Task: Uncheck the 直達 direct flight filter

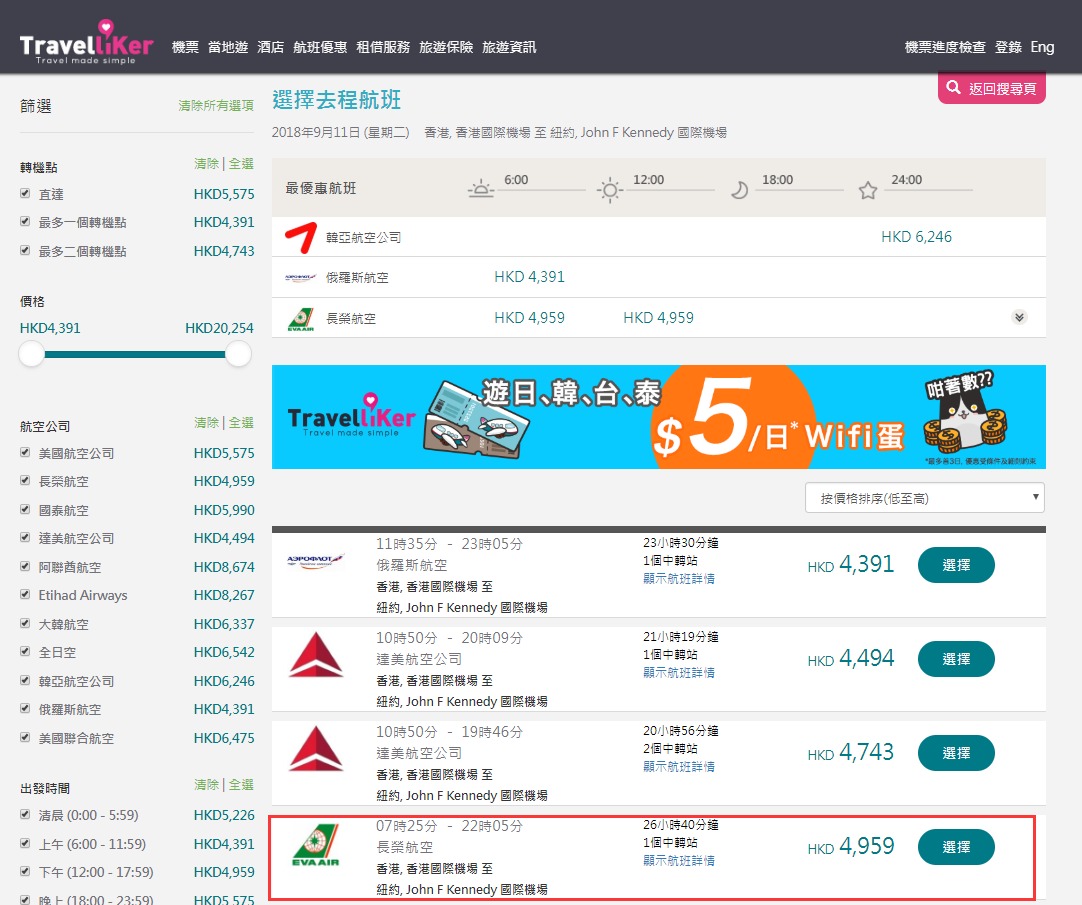Action: click(x=25, y=193)
